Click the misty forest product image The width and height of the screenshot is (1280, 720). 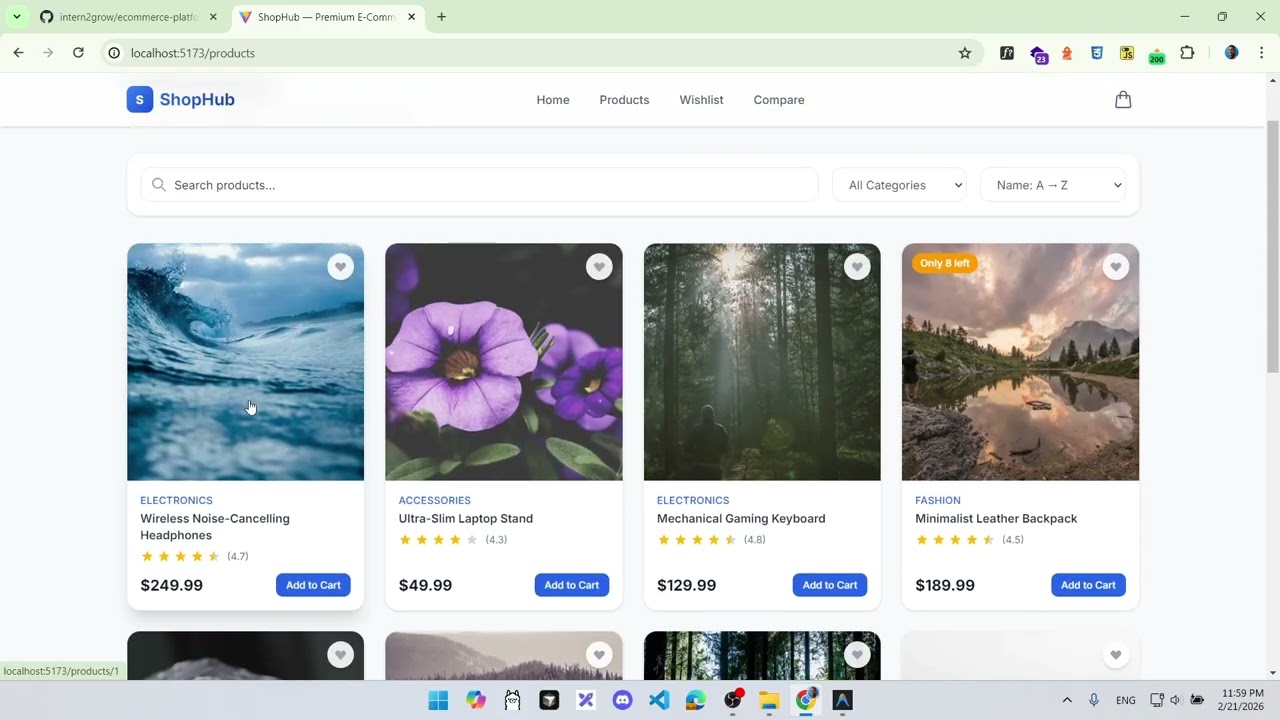point(762,362)
